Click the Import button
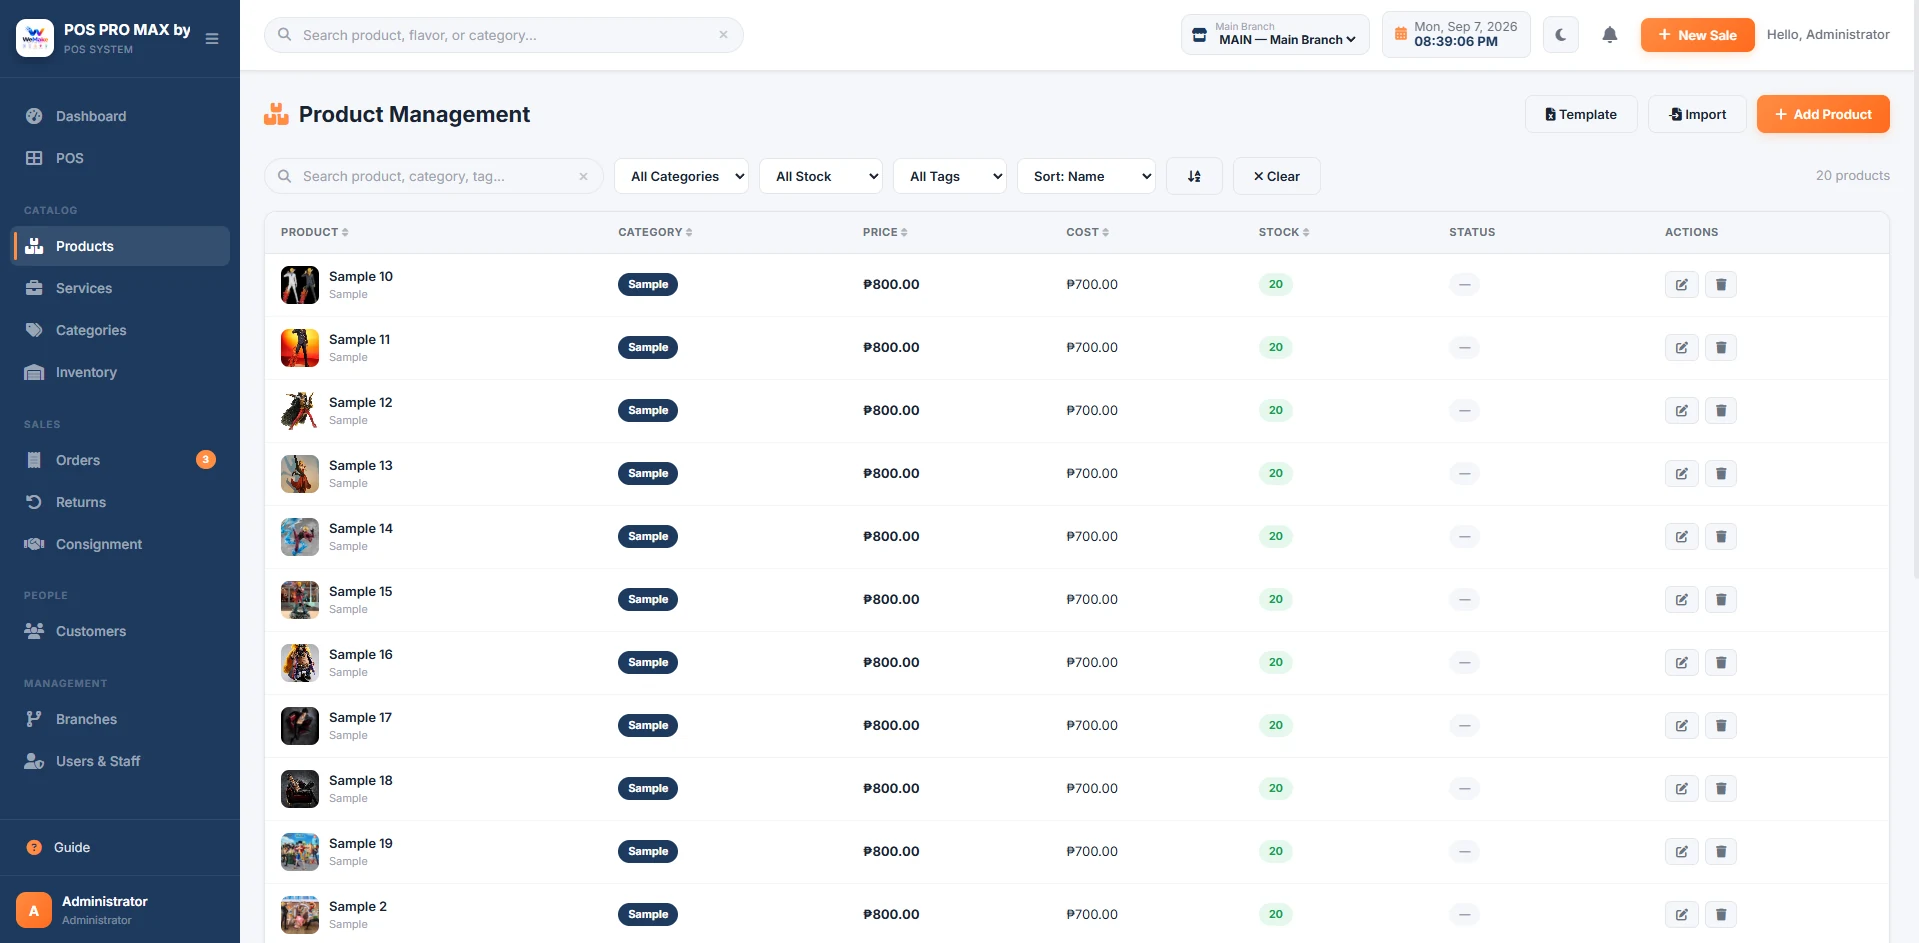 1697,114
